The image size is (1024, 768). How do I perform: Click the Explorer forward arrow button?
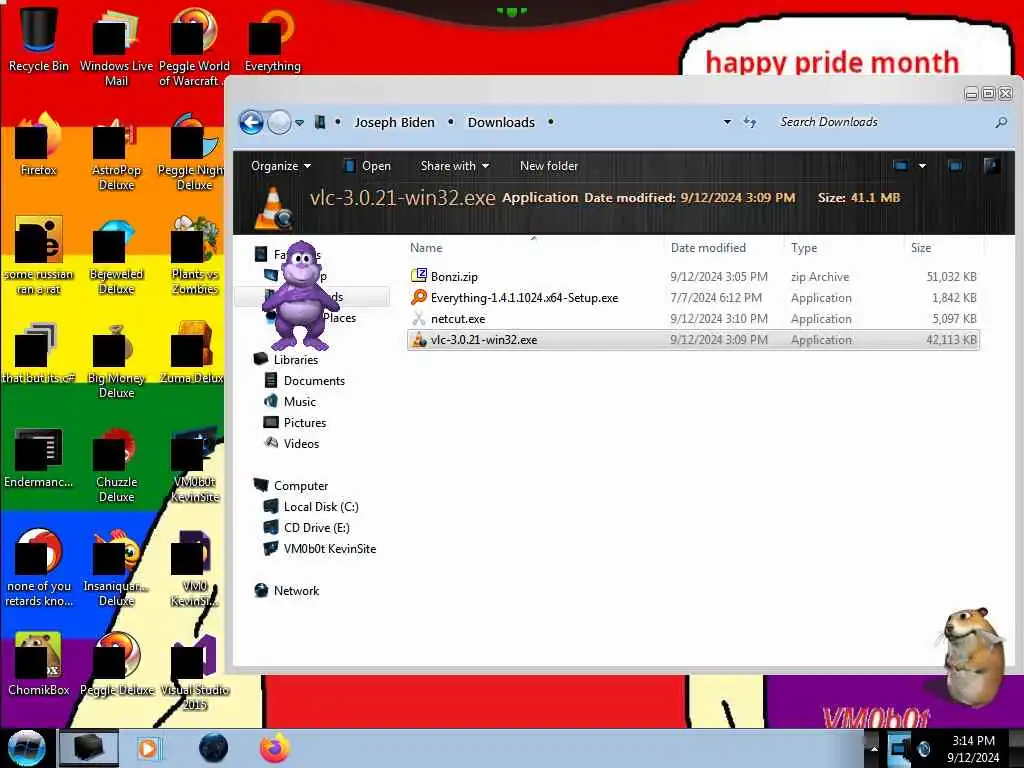[280, 122]
